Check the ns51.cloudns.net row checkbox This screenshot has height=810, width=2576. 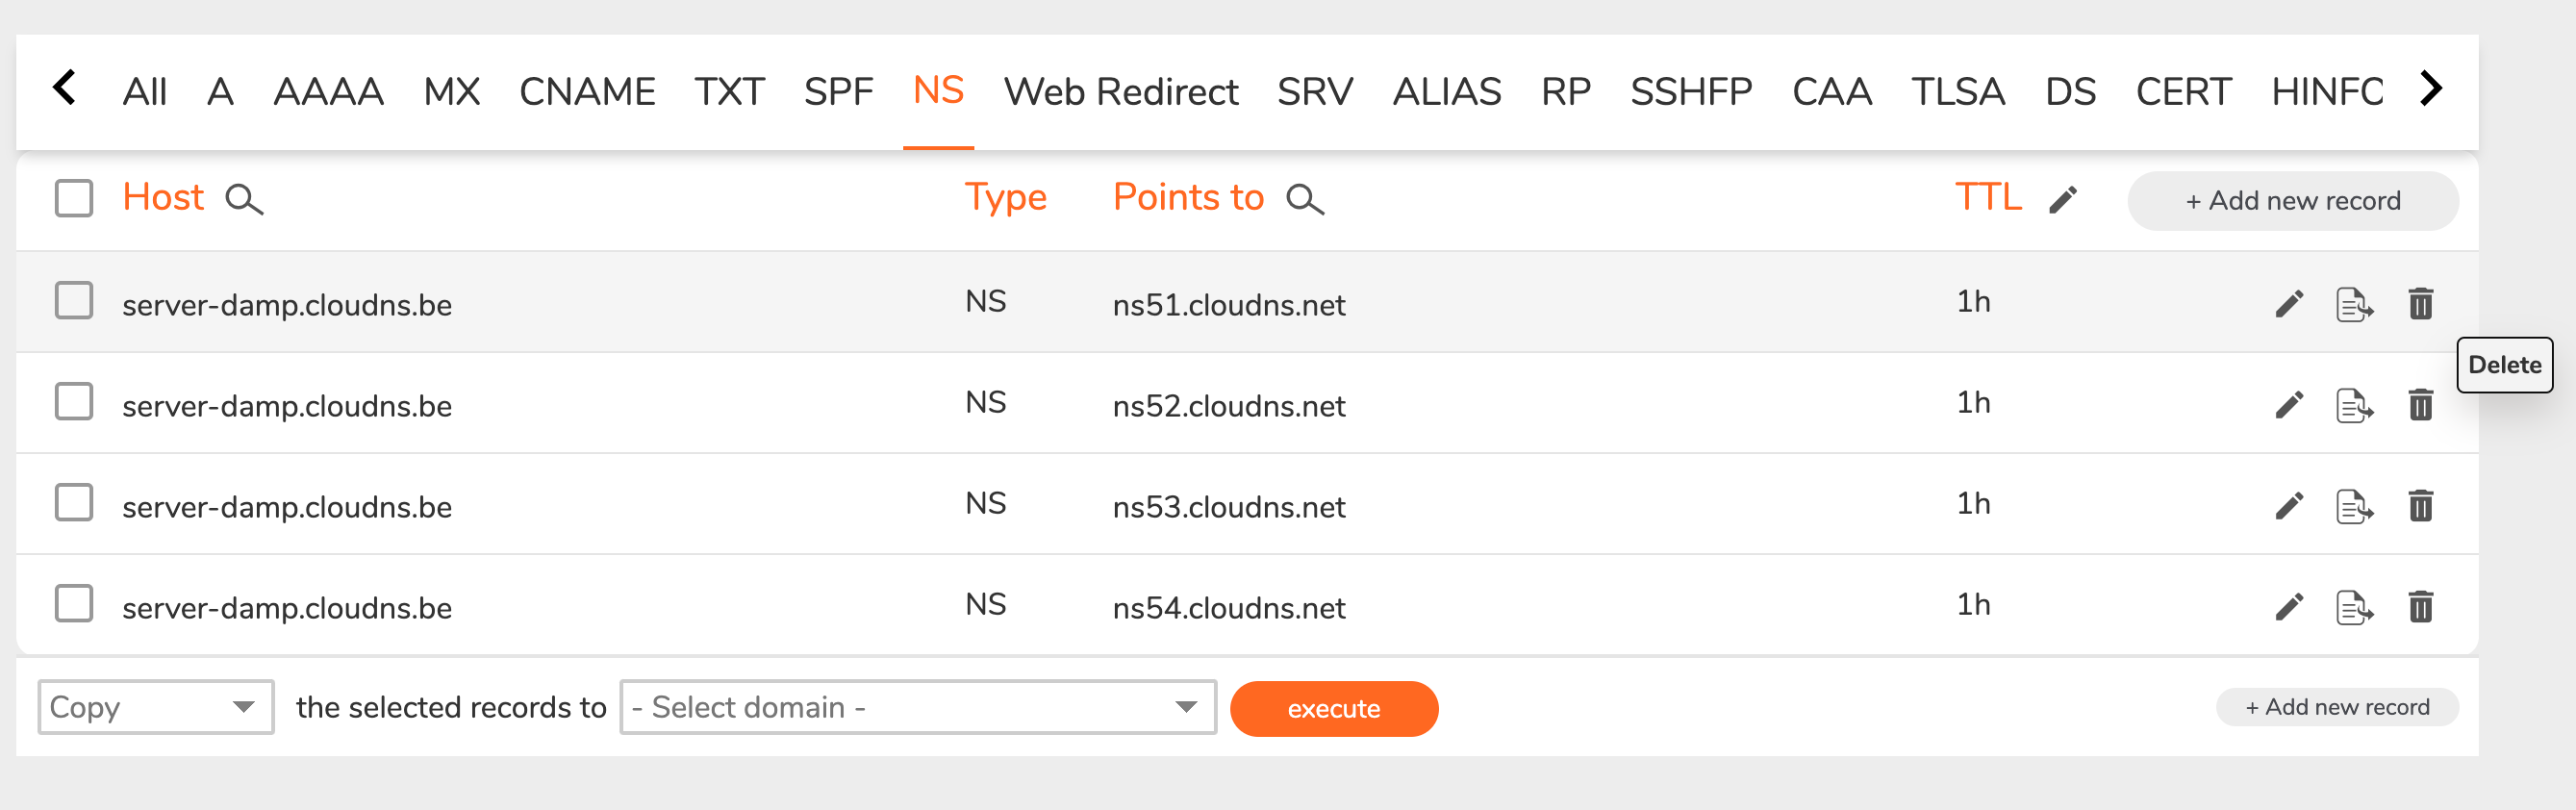pyautogui.click(x=74, y=300)
